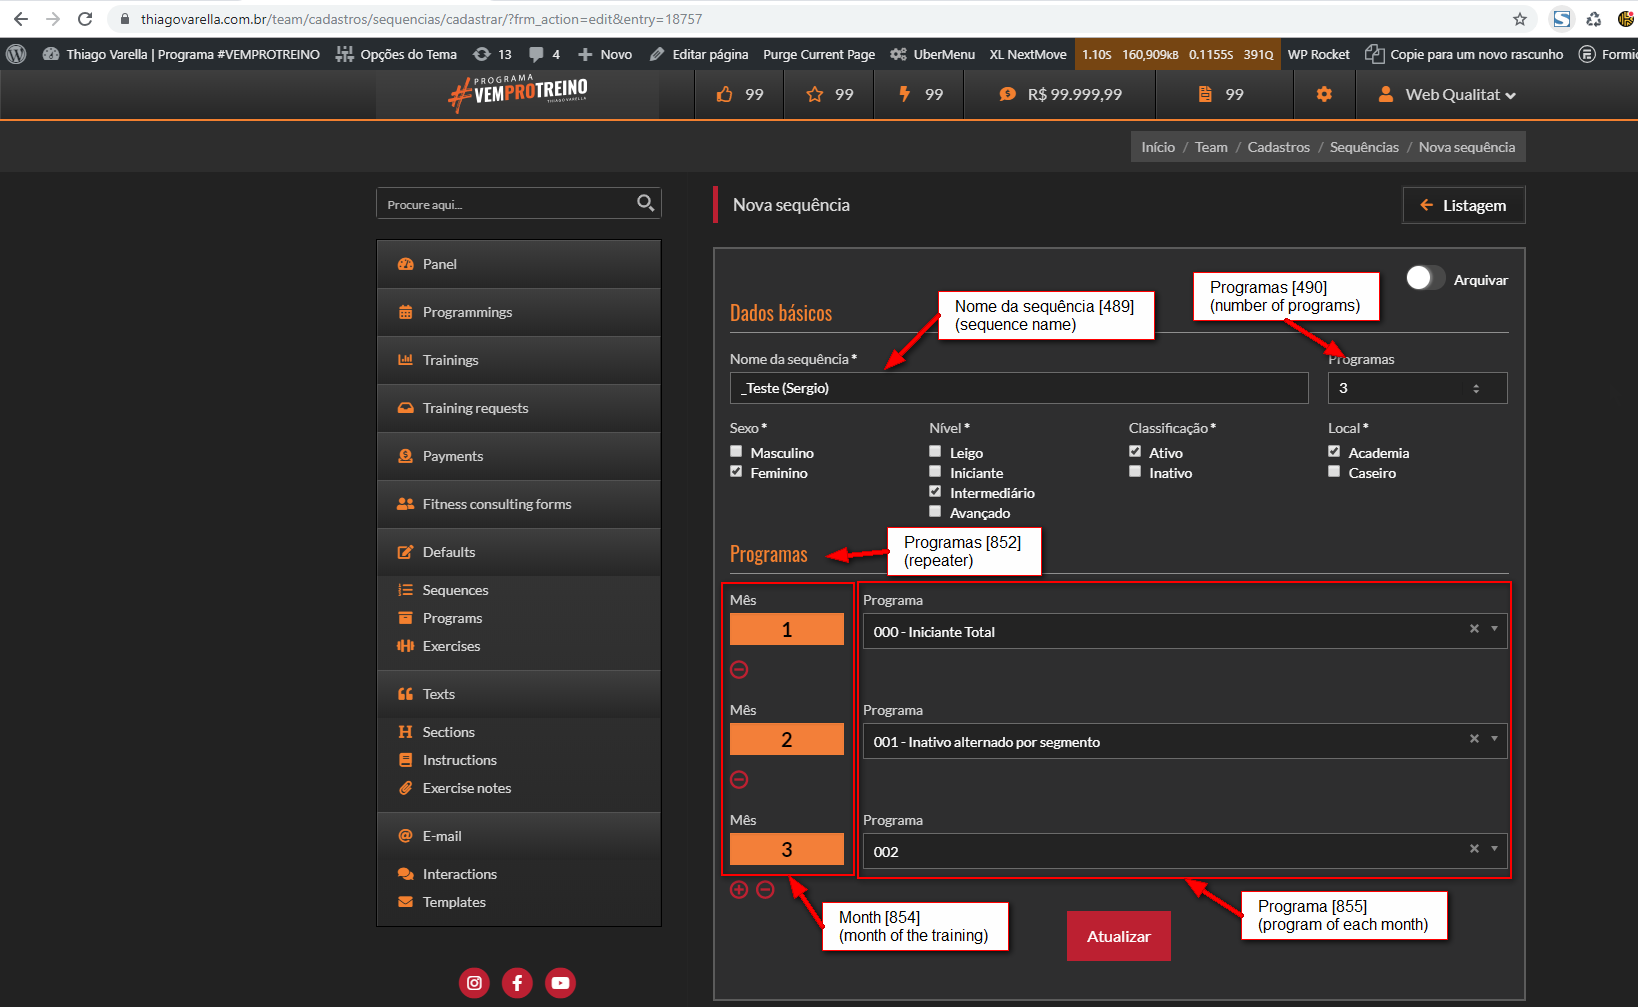This screenshot has height=1007, width=1652.
Task: Open Fitness consulting forms in sidebar
Action: (518, 504)
